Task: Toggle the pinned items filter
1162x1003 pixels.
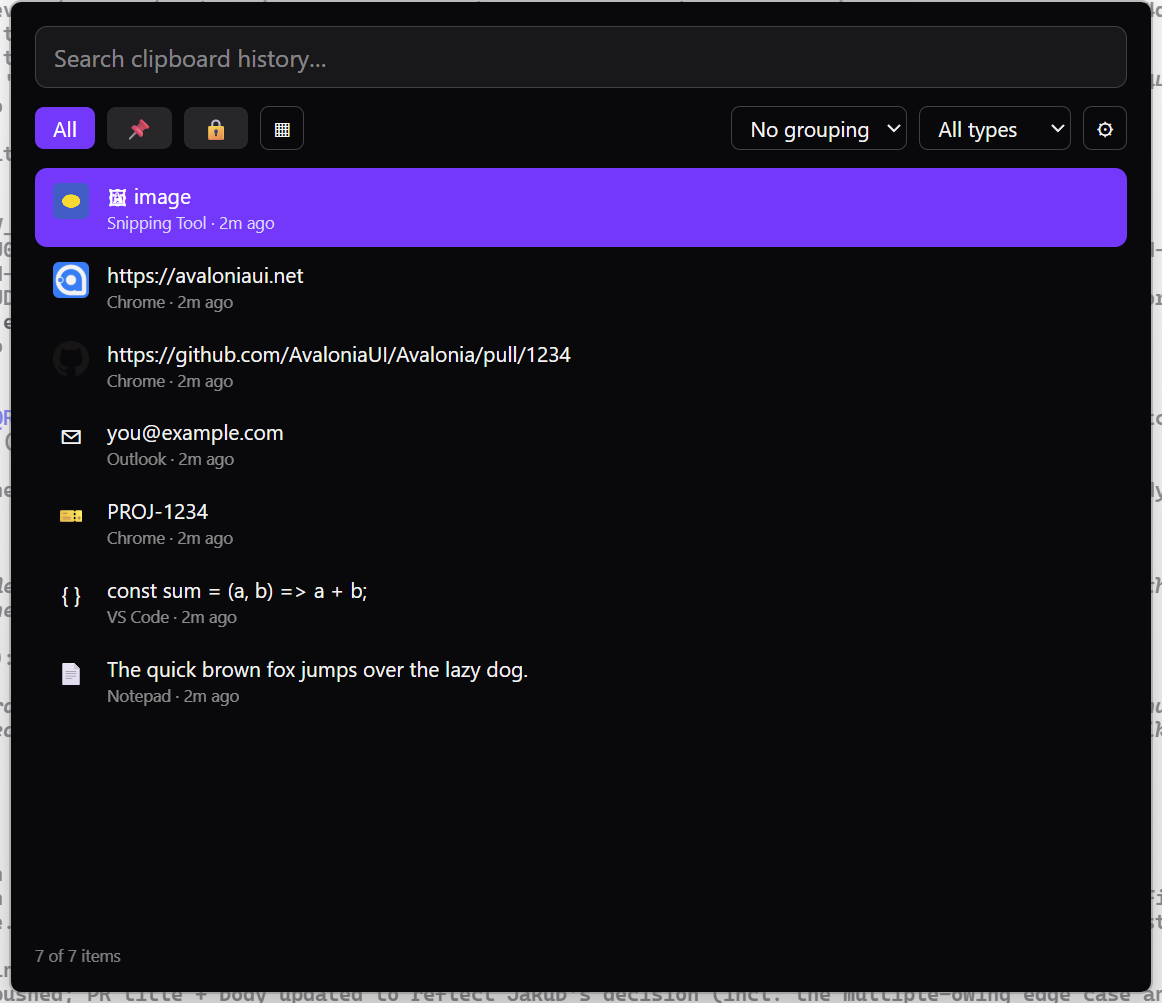Action: click(139, 128)
